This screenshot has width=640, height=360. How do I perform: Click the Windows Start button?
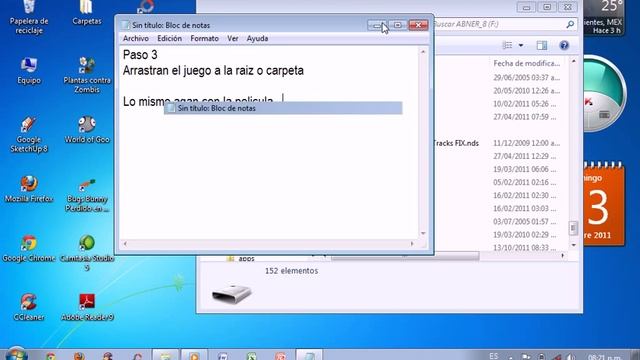16,353
